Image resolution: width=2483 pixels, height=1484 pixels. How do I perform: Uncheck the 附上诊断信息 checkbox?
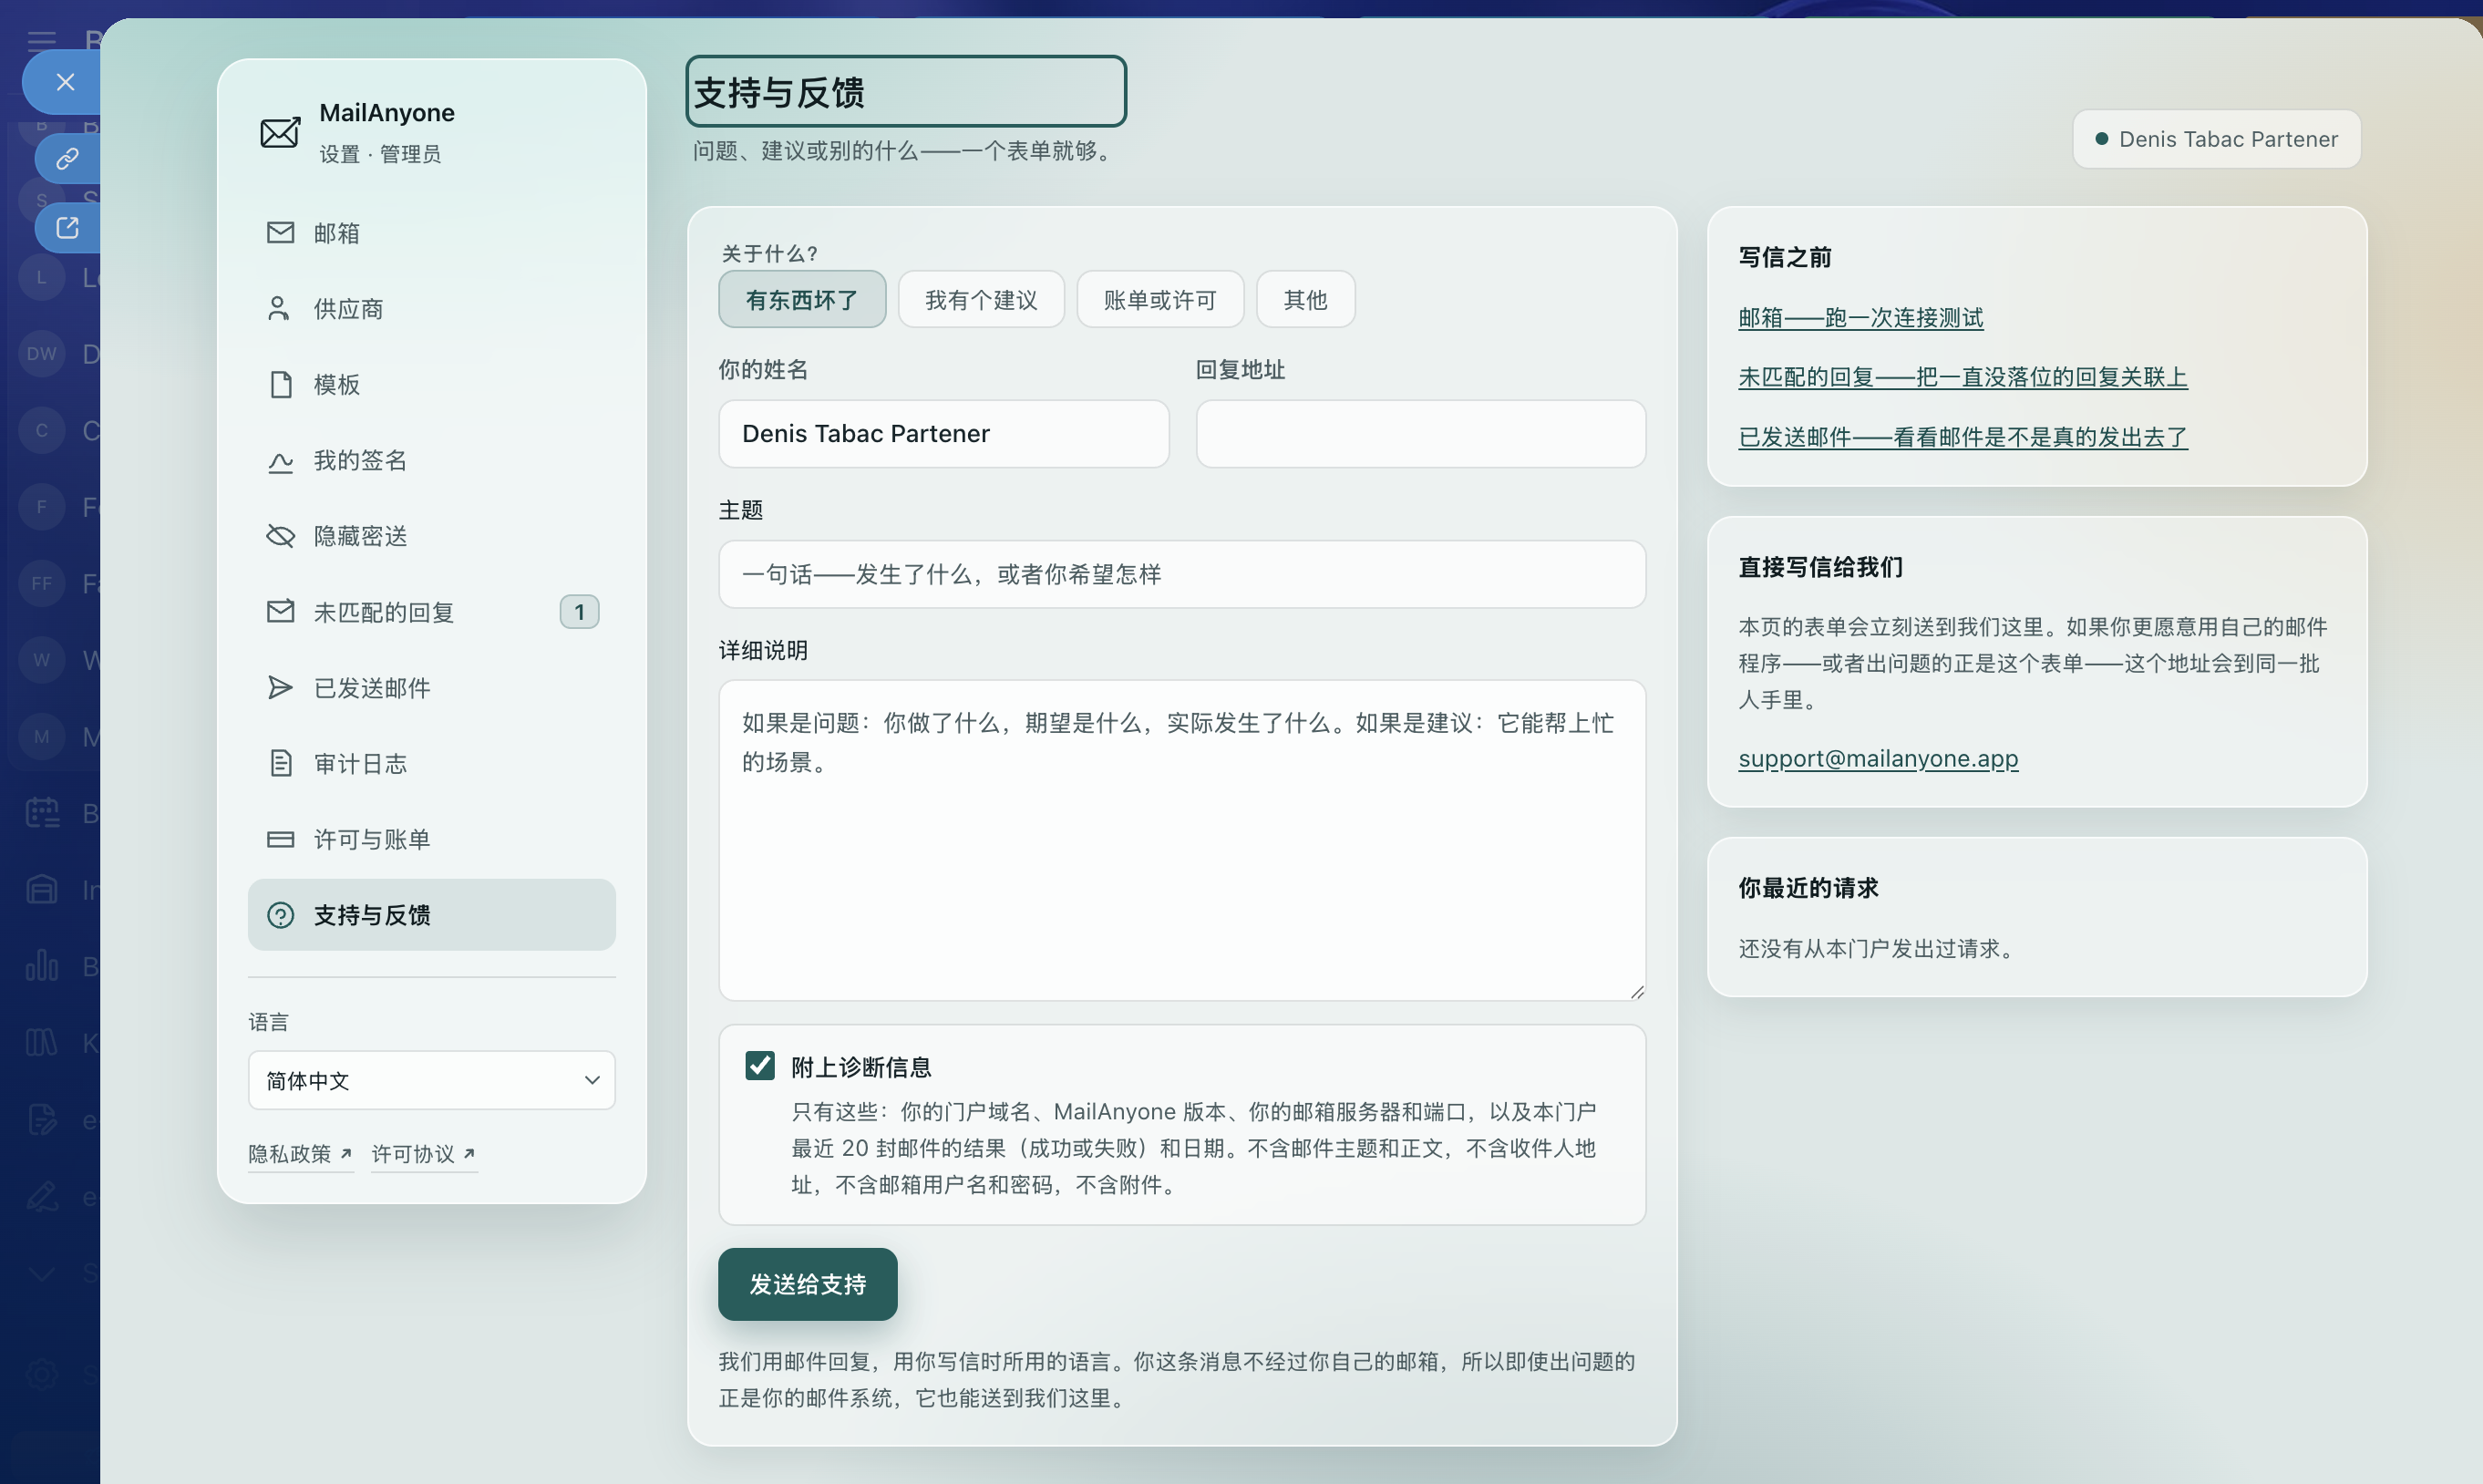(760, 1066)
